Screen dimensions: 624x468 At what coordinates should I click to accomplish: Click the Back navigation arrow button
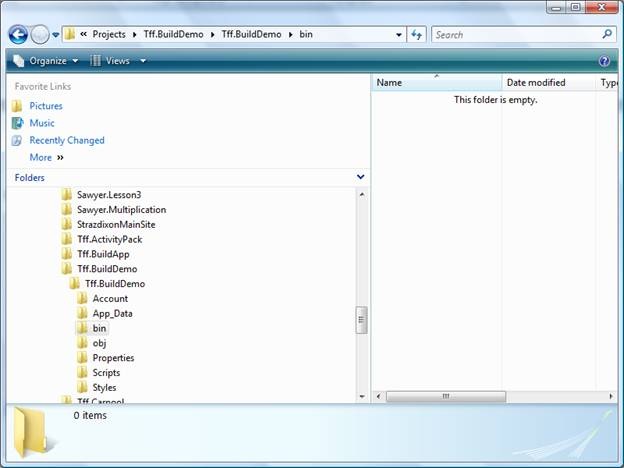[x=17, y=35]
